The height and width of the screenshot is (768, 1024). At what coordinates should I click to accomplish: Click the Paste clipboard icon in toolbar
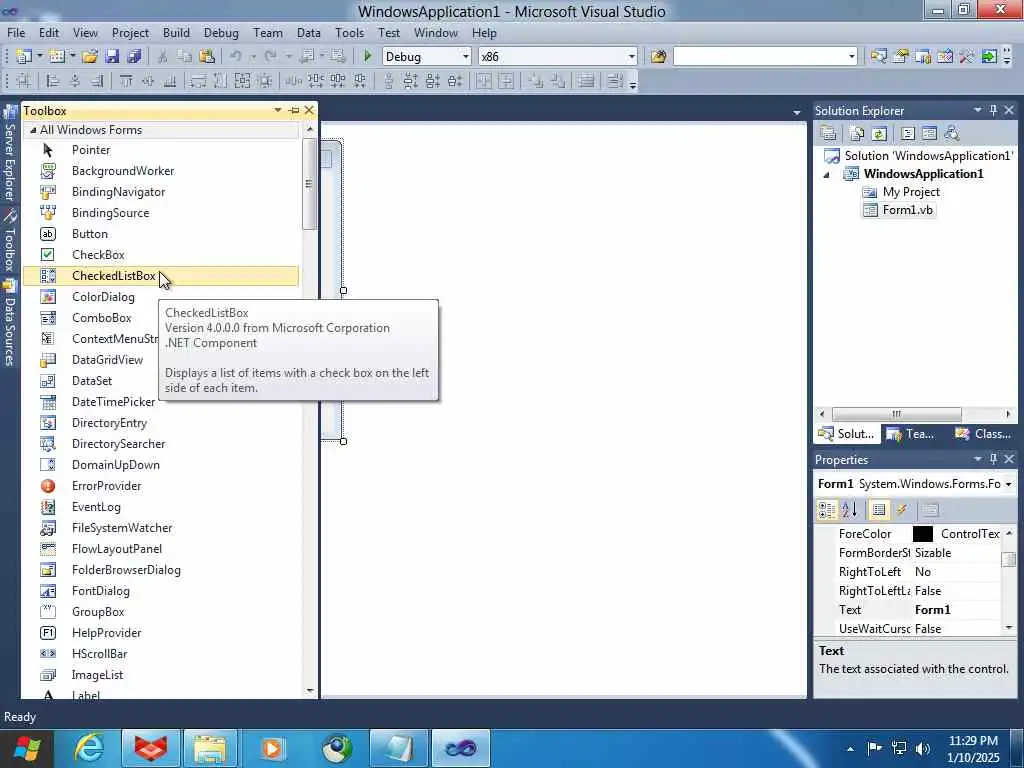pos(207,57)
